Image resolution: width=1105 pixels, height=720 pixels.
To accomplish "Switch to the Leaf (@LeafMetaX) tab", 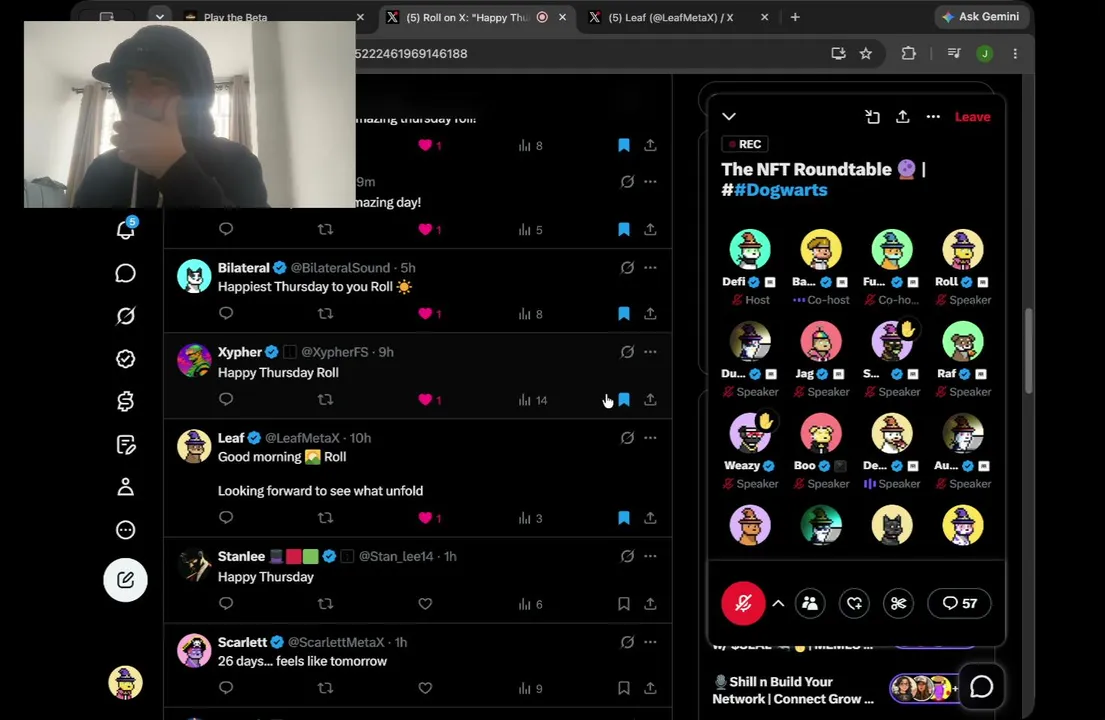I will (669, 18).
